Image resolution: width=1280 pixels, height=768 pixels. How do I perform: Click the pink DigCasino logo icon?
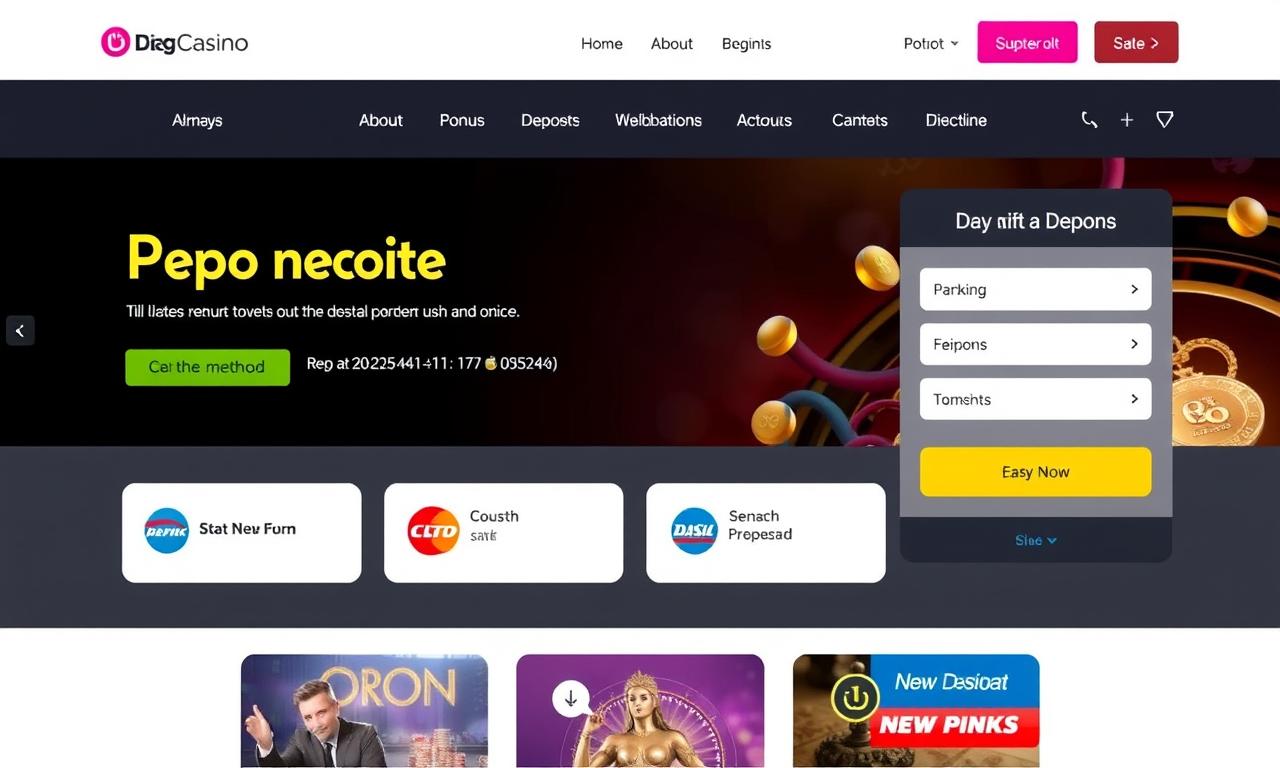click(x=116, y=42)
